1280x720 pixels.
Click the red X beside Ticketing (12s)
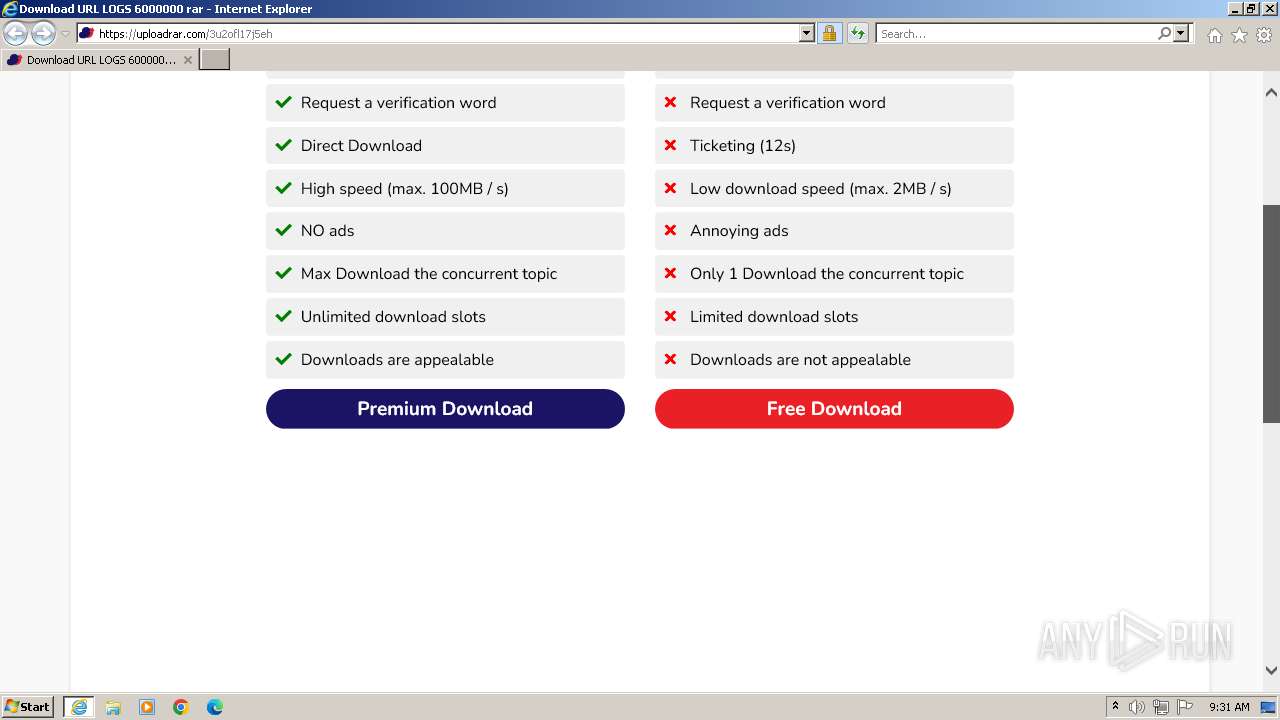point(670,145)
